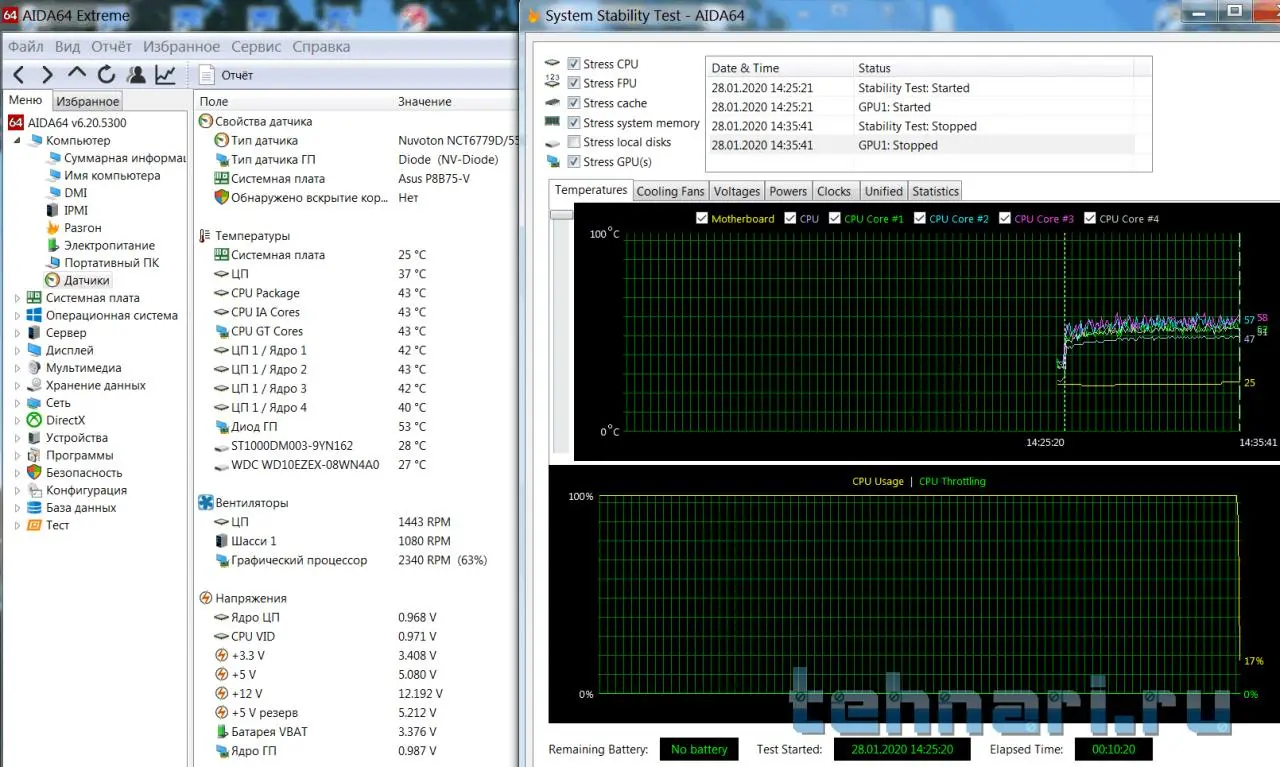Open the IPMI tree item icon
1280x767 pixels.
(x=54, y=210)
